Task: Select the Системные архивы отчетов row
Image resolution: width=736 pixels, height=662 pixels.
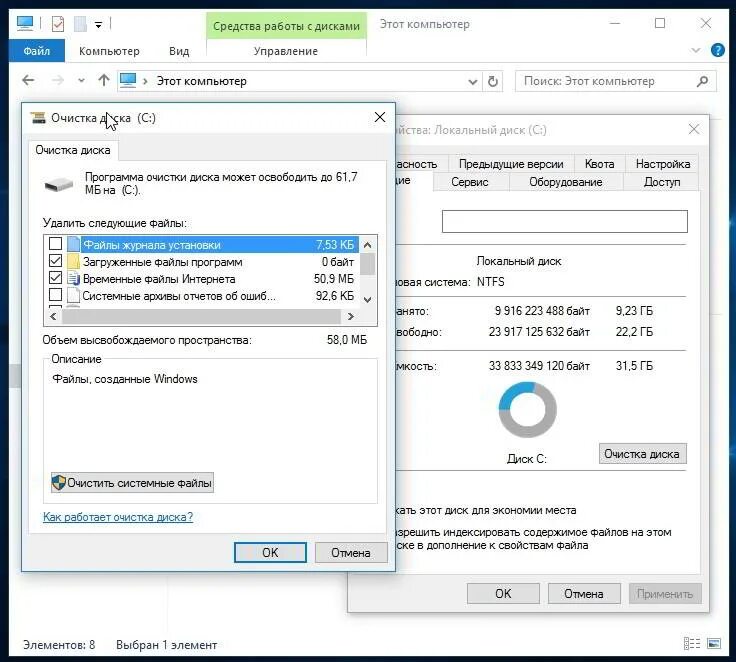Action: (x=202, y=296)
